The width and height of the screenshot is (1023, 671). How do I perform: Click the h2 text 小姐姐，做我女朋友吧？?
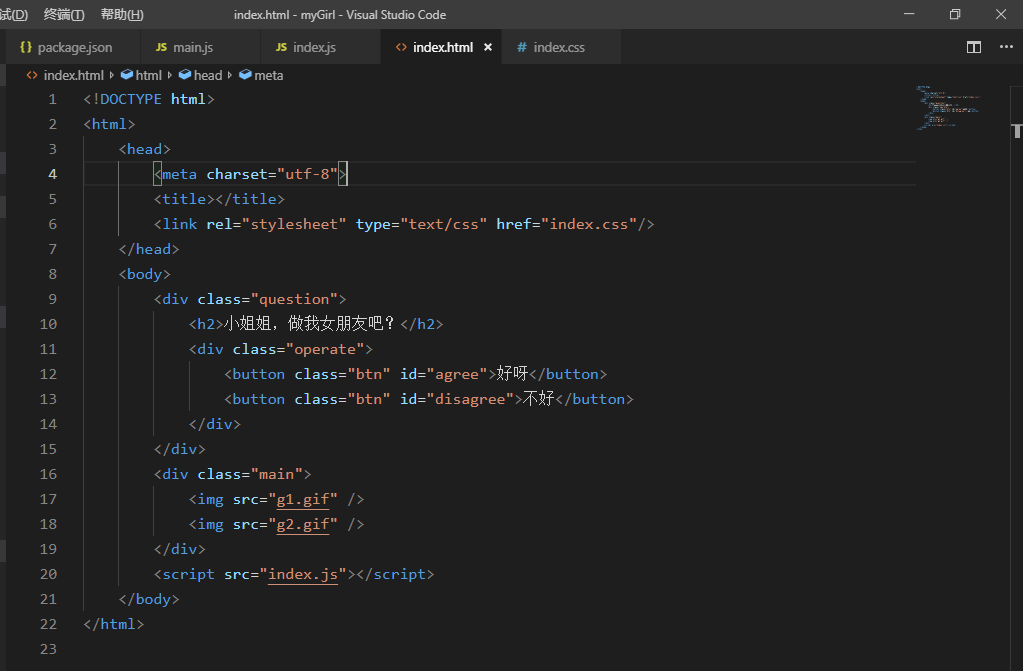pyautogui.click(x=309, y=324)
